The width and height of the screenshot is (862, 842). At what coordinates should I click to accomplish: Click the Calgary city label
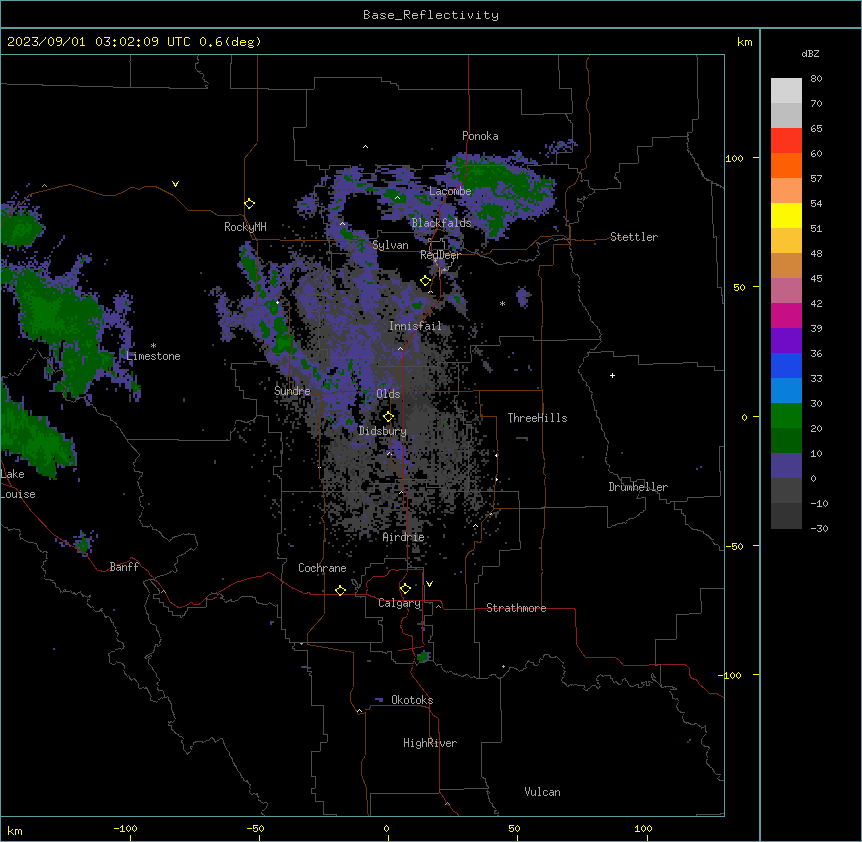399,603
